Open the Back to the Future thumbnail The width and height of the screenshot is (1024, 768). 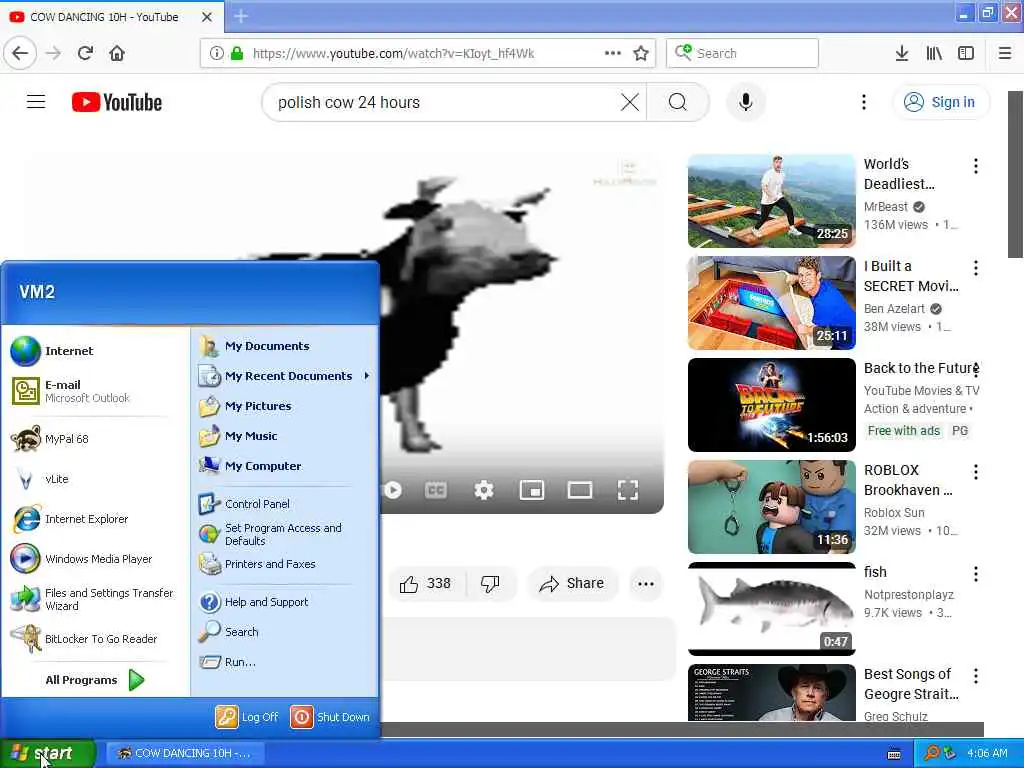tap(771, 405)
